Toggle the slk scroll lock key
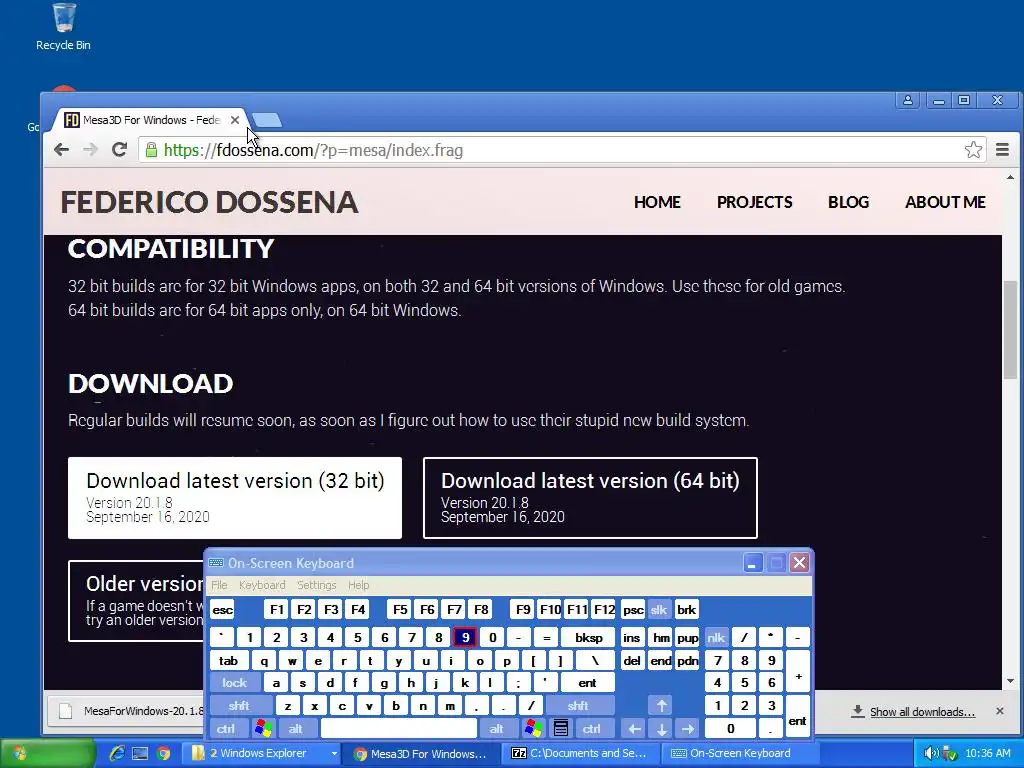The height and width of the screenshot is (768, 1024). click(x=659, y=610)
